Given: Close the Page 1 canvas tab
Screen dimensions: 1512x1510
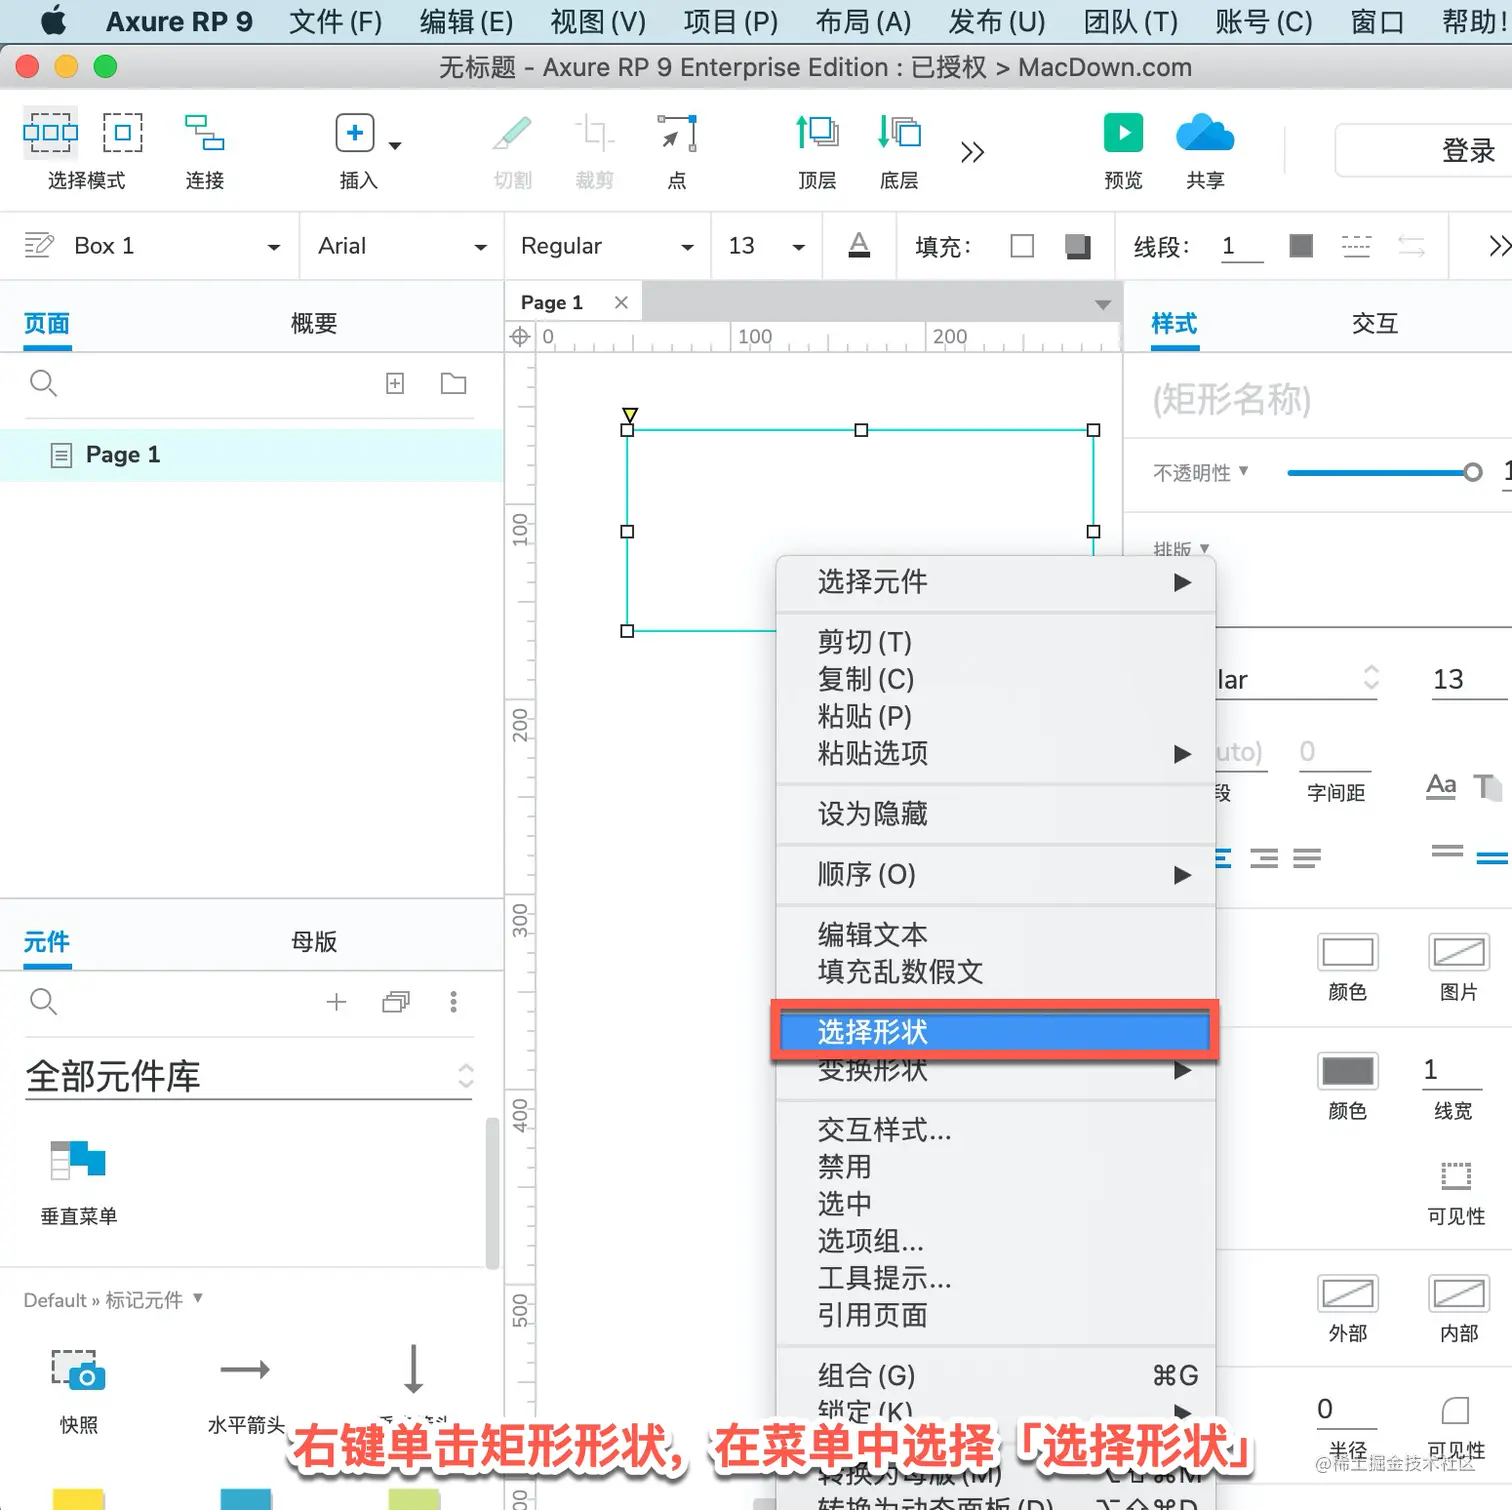Looking at the screenshot, I should (x=621, y=302).
